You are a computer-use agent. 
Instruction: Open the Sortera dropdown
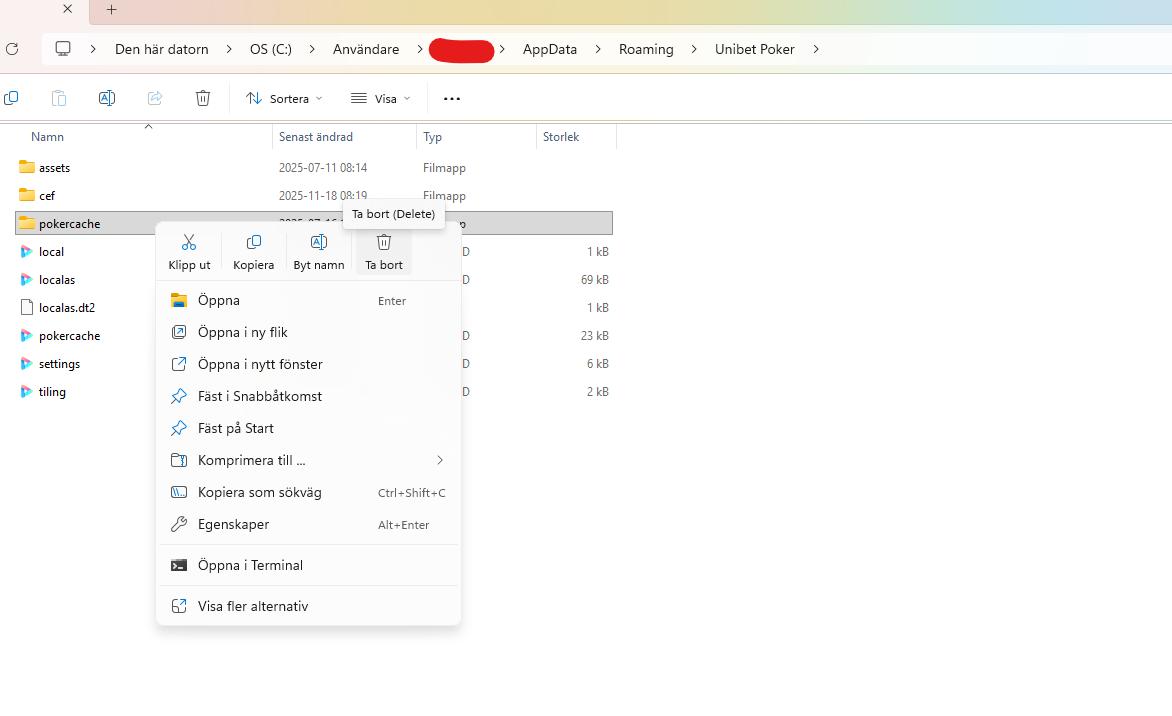pyautogui.click(x=284, y=99)
